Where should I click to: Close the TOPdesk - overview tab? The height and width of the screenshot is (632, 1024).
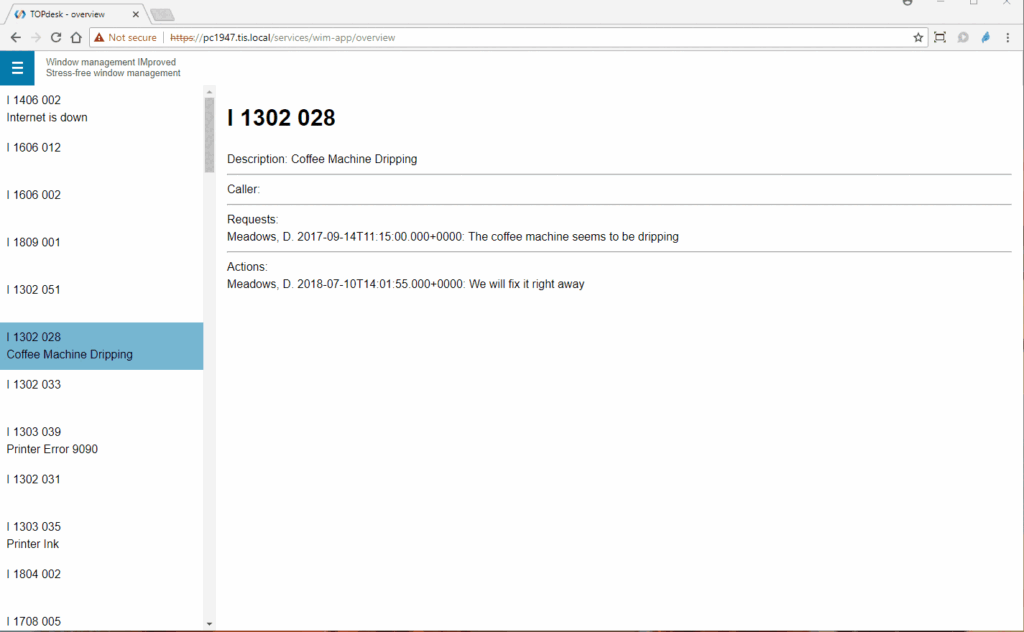click(x=136, y=14)
